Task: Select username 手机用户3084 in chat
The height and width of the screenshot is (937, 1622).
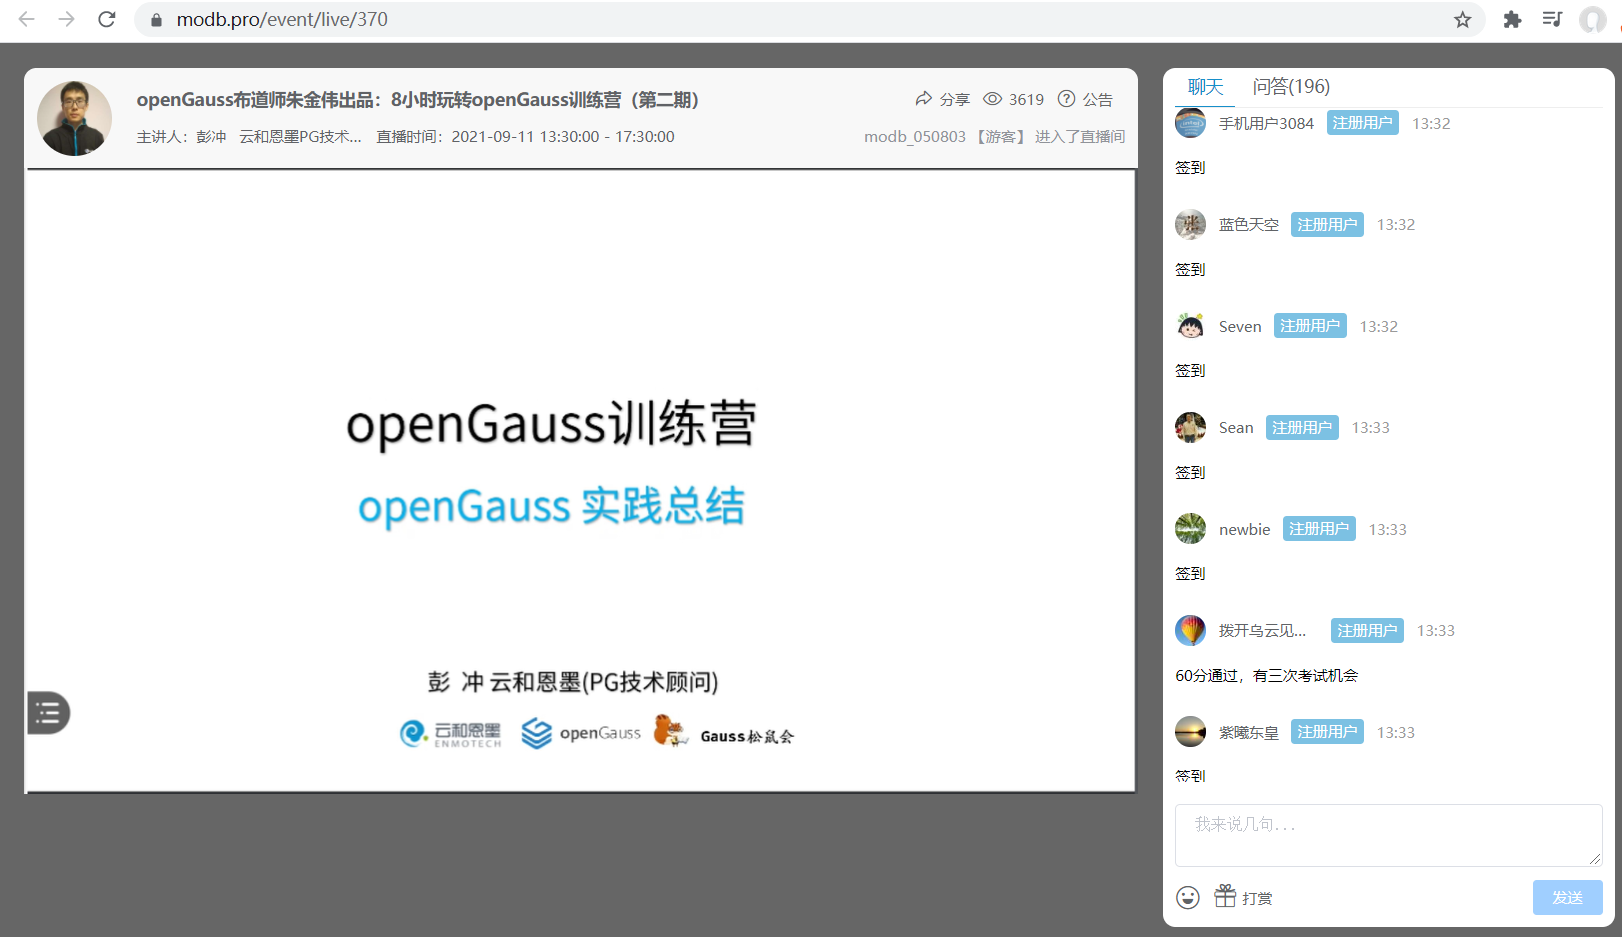Action: click(1266, 123)
